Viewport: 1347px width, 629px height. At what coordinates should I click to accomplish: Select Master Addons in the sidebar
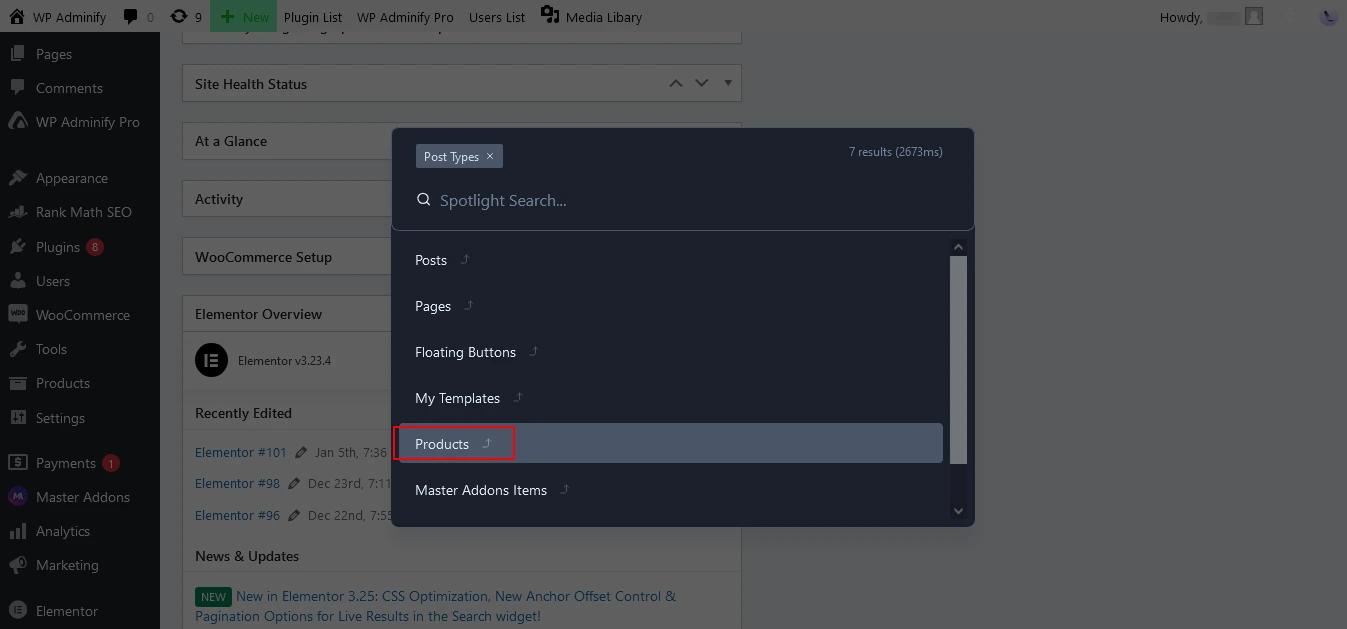click(83, 497)
